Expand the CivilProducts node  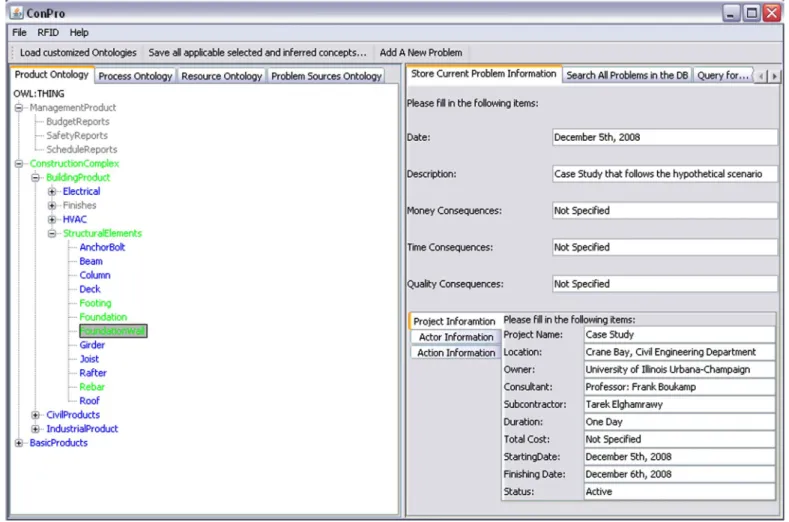[x=35, y=415]
